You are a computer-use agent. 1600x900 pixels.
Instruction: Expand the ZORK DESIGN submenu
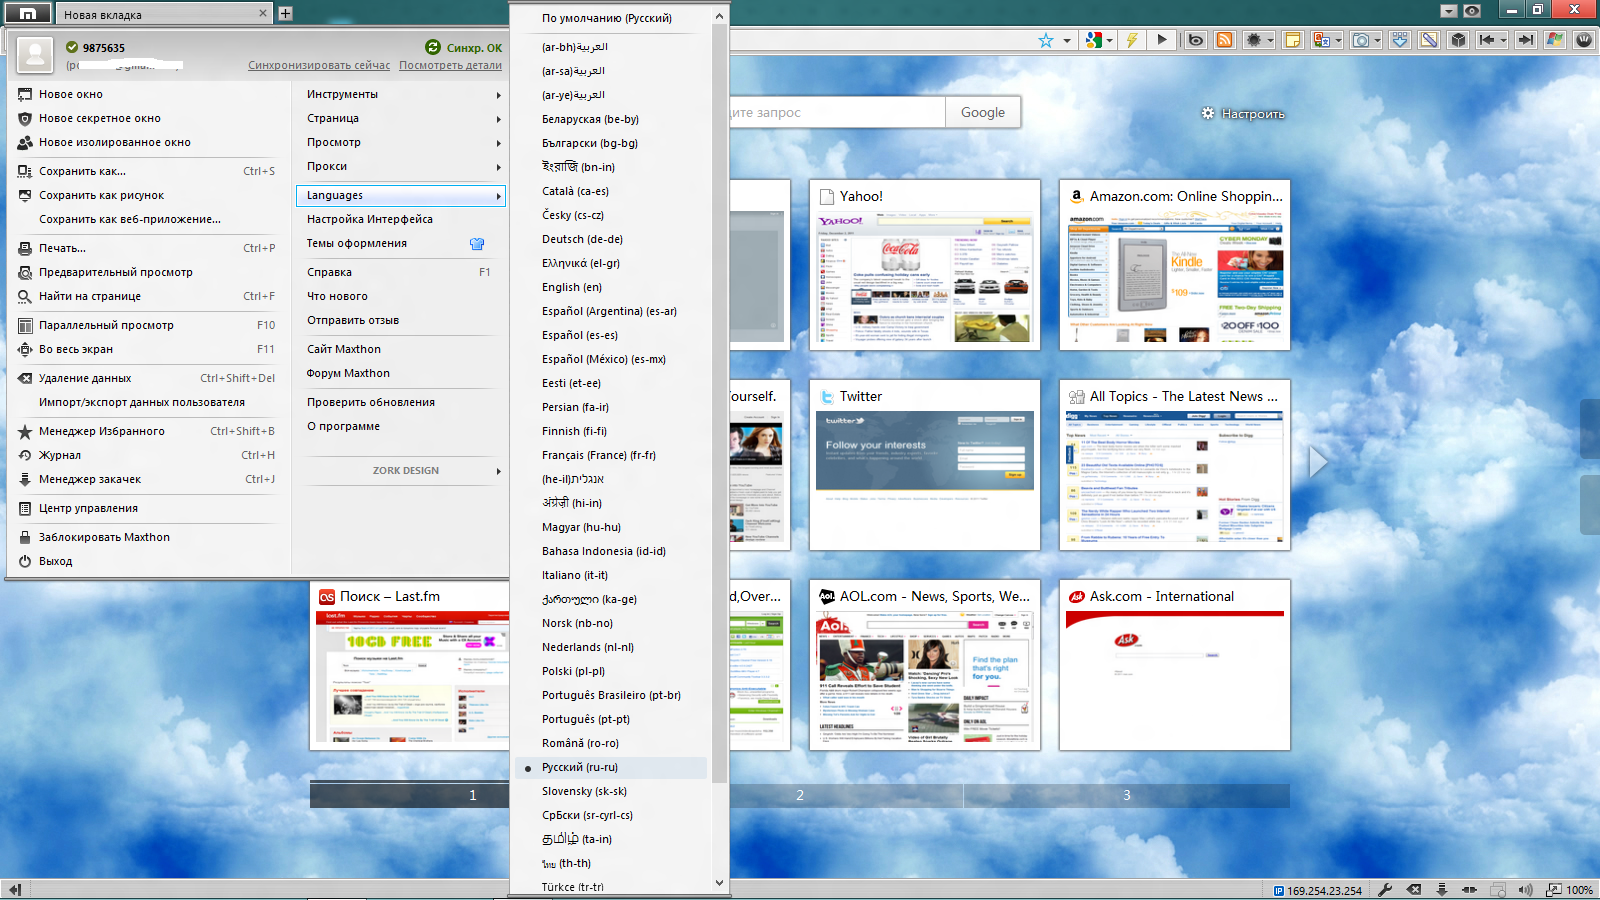pos(405,470)
